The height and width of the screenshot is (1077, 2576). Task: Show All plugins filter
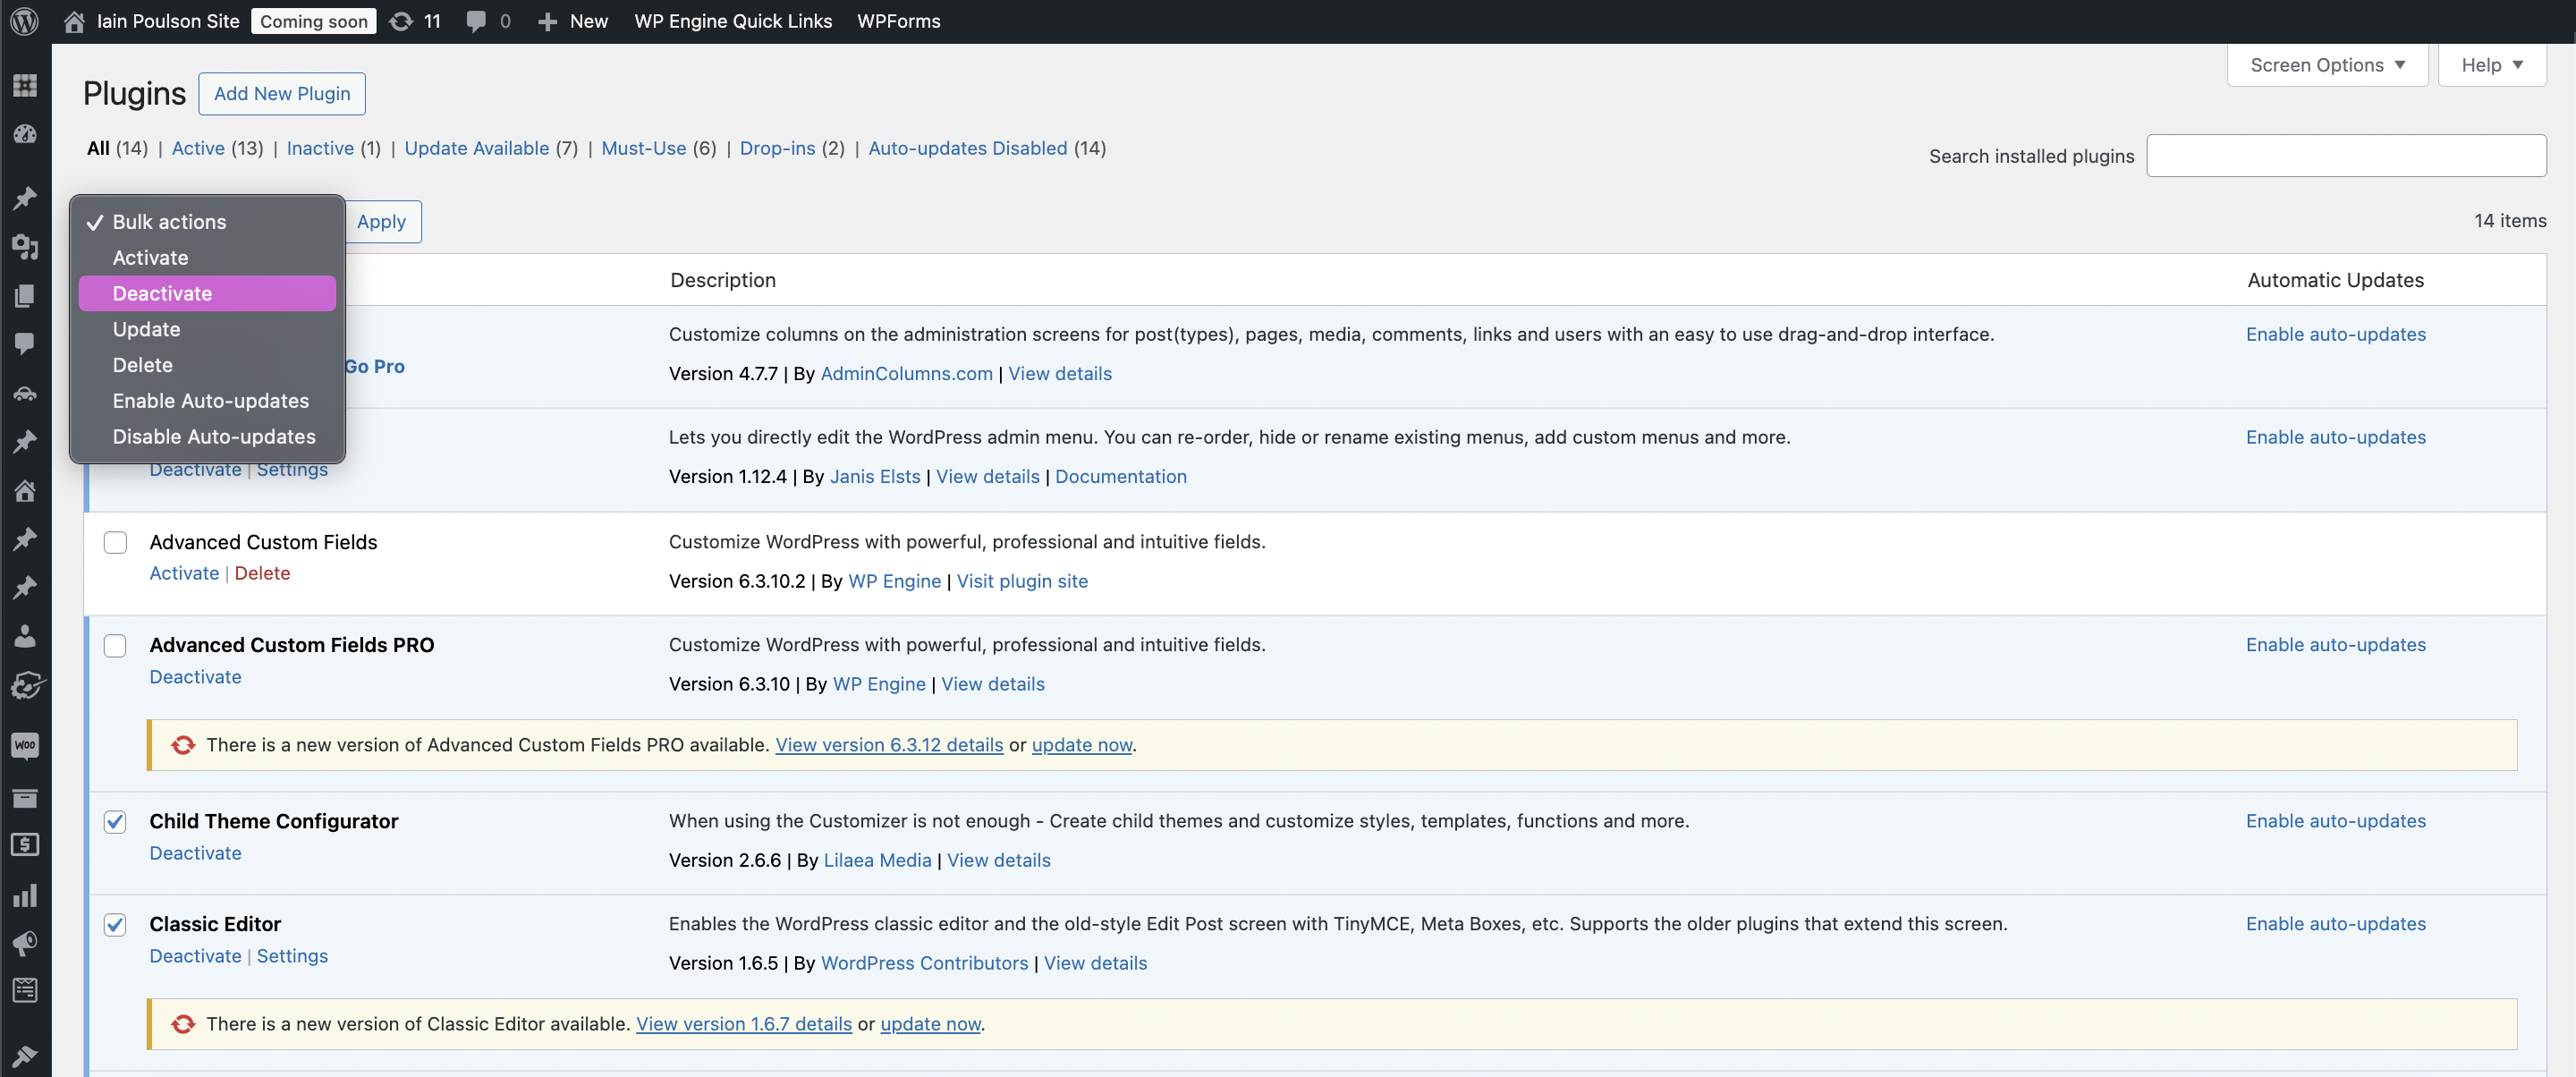point(98,148)
